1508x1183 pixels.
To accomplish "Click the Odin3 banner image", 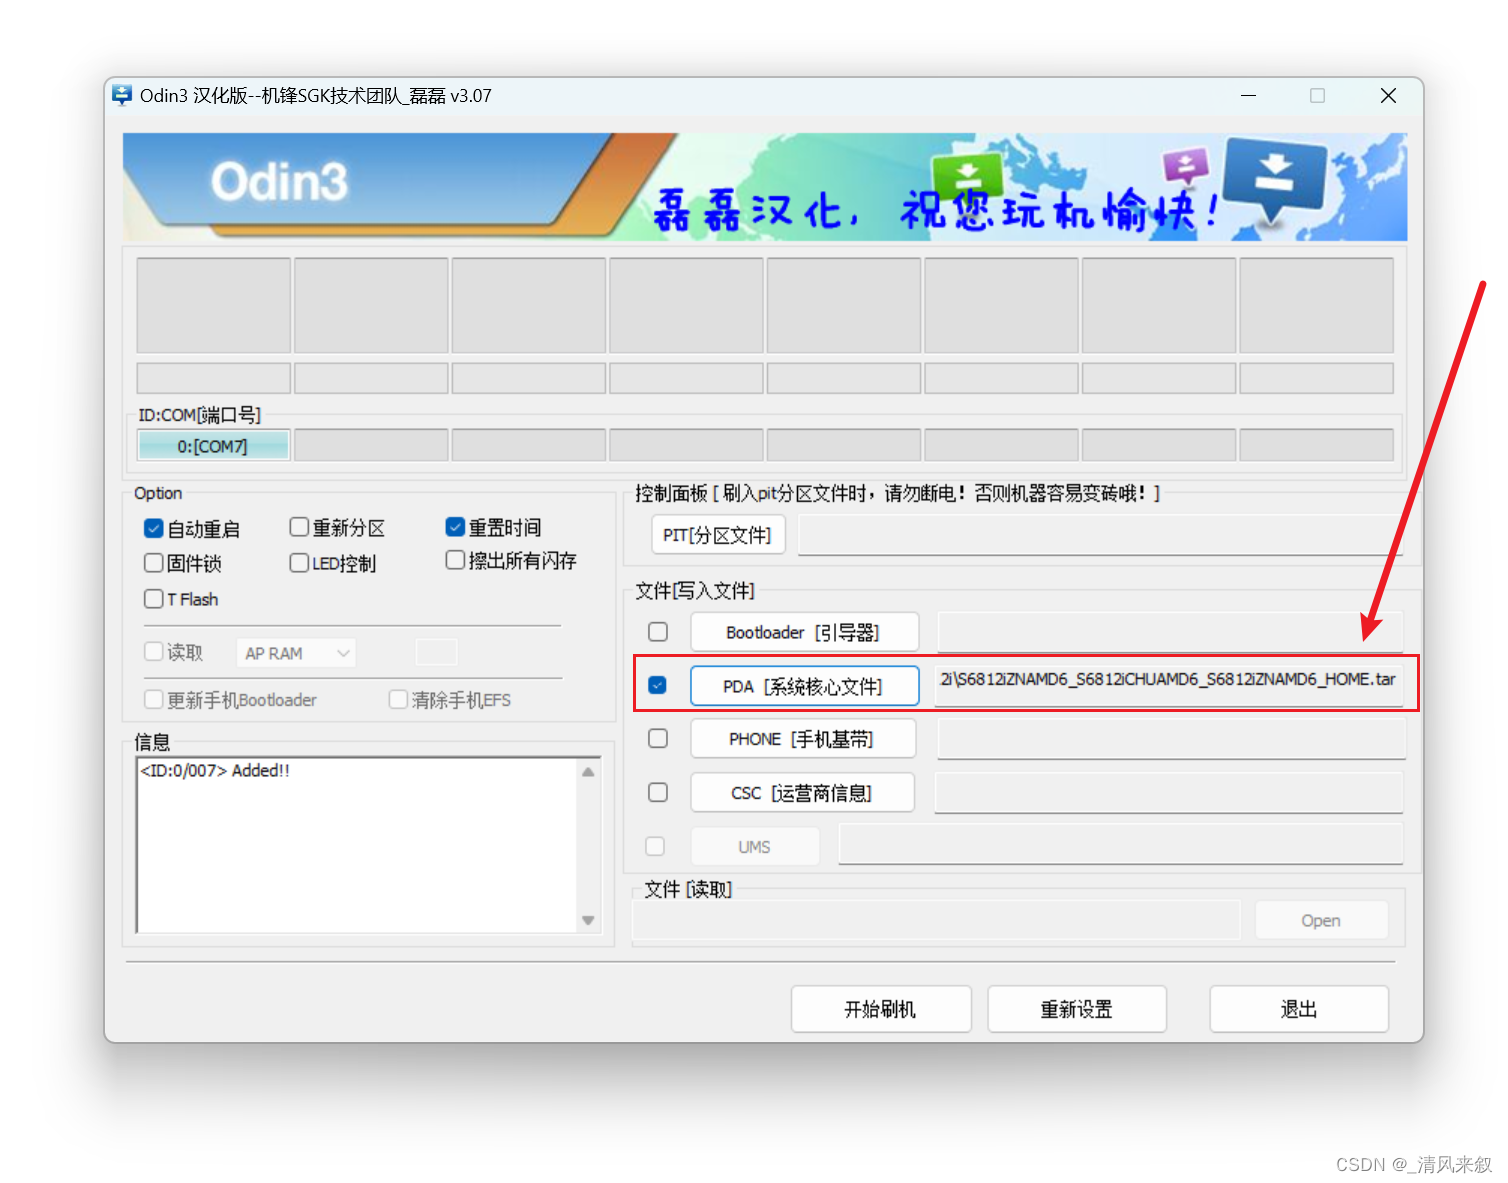I will (x=765, y=187).
